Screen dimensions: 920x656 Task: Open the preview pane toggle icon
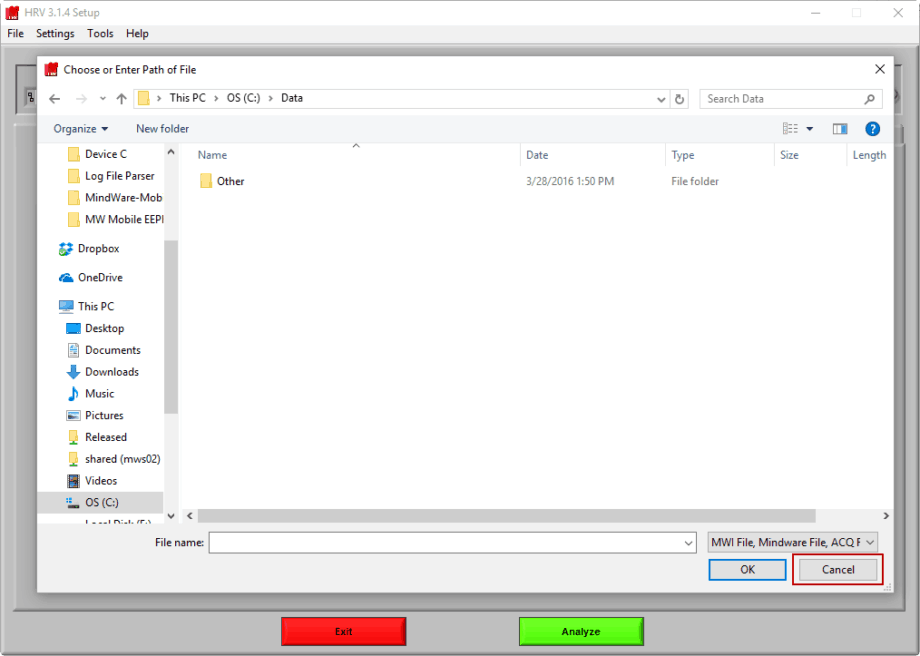[x=840, y=128]
